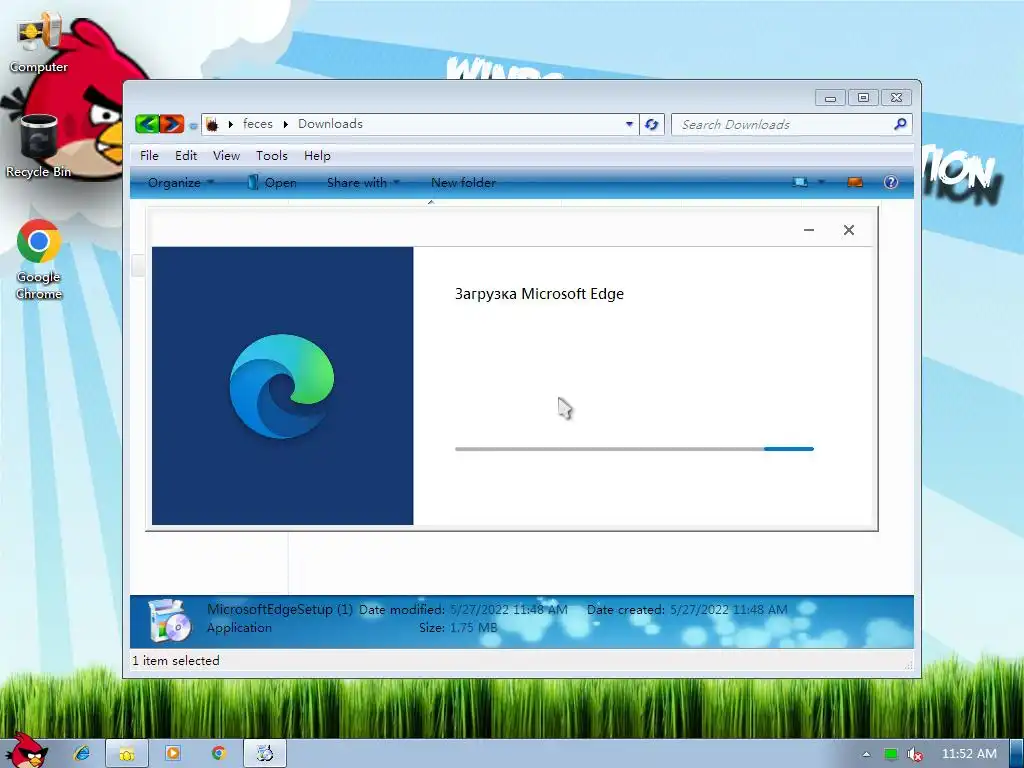
Task: Open the media player from the taskbar
Action: point(172,754)
